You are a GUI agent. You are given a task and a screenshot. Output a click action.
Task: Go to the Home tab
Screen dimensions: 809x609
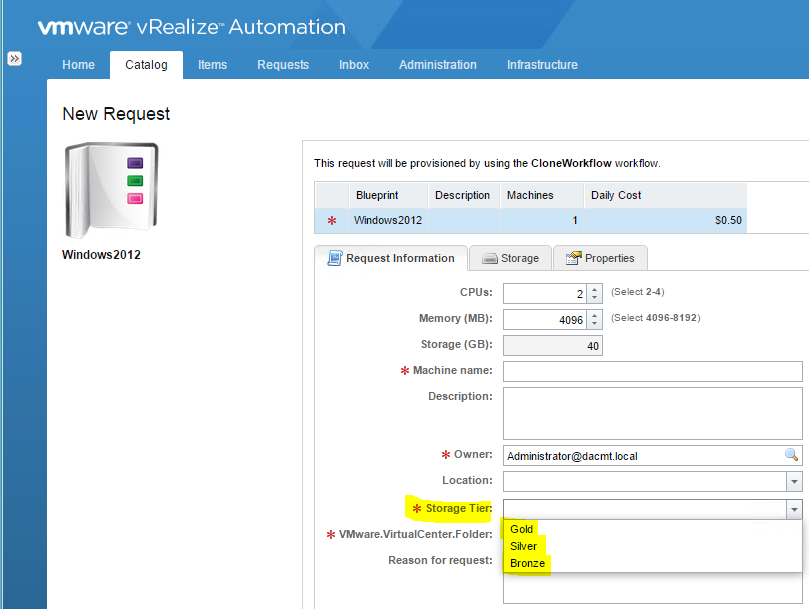[78, 65]
